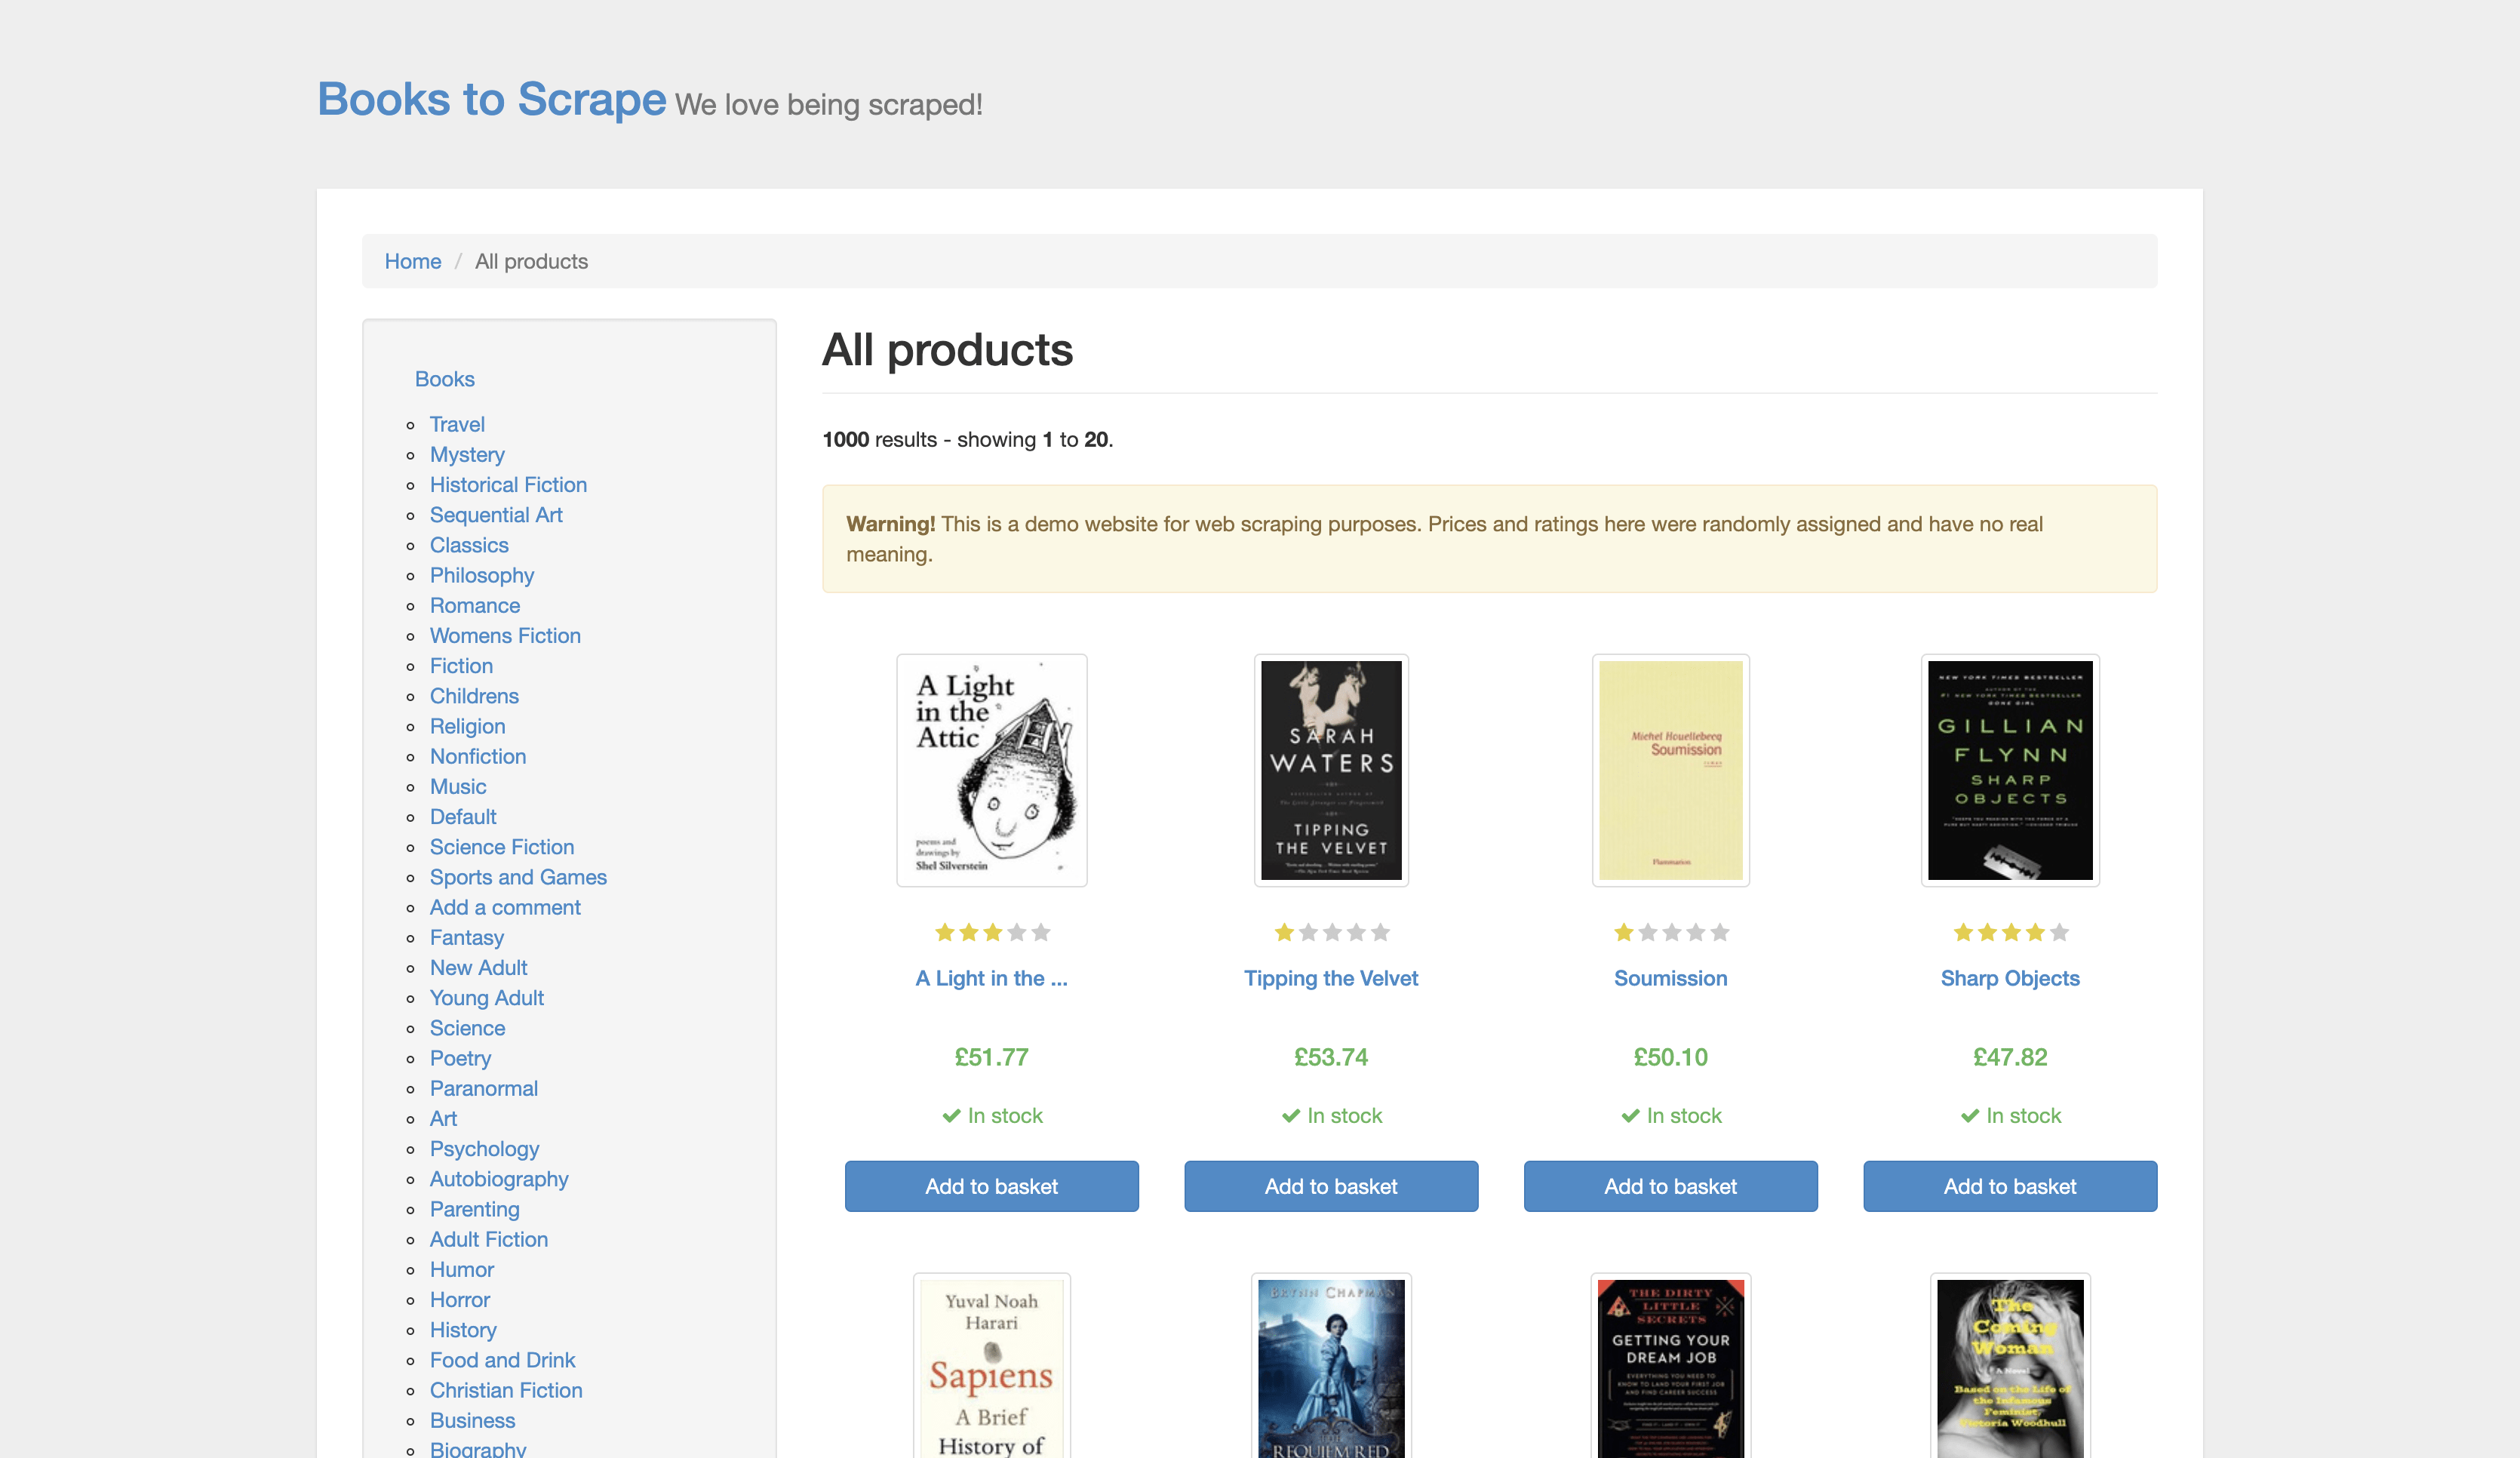Browse the Mystery category
The image size is (2520, 1458).
click(x=467, y=454)
